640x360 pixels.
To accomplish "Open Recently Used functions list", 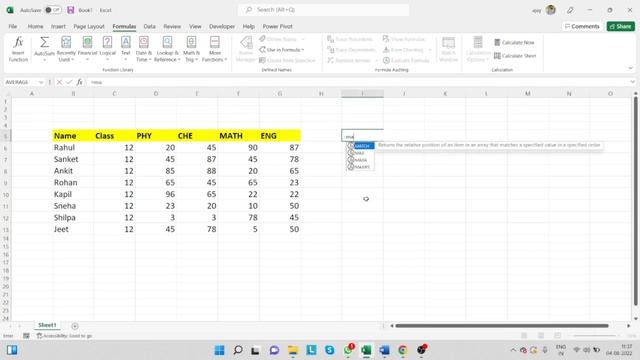I will point(66,49).
